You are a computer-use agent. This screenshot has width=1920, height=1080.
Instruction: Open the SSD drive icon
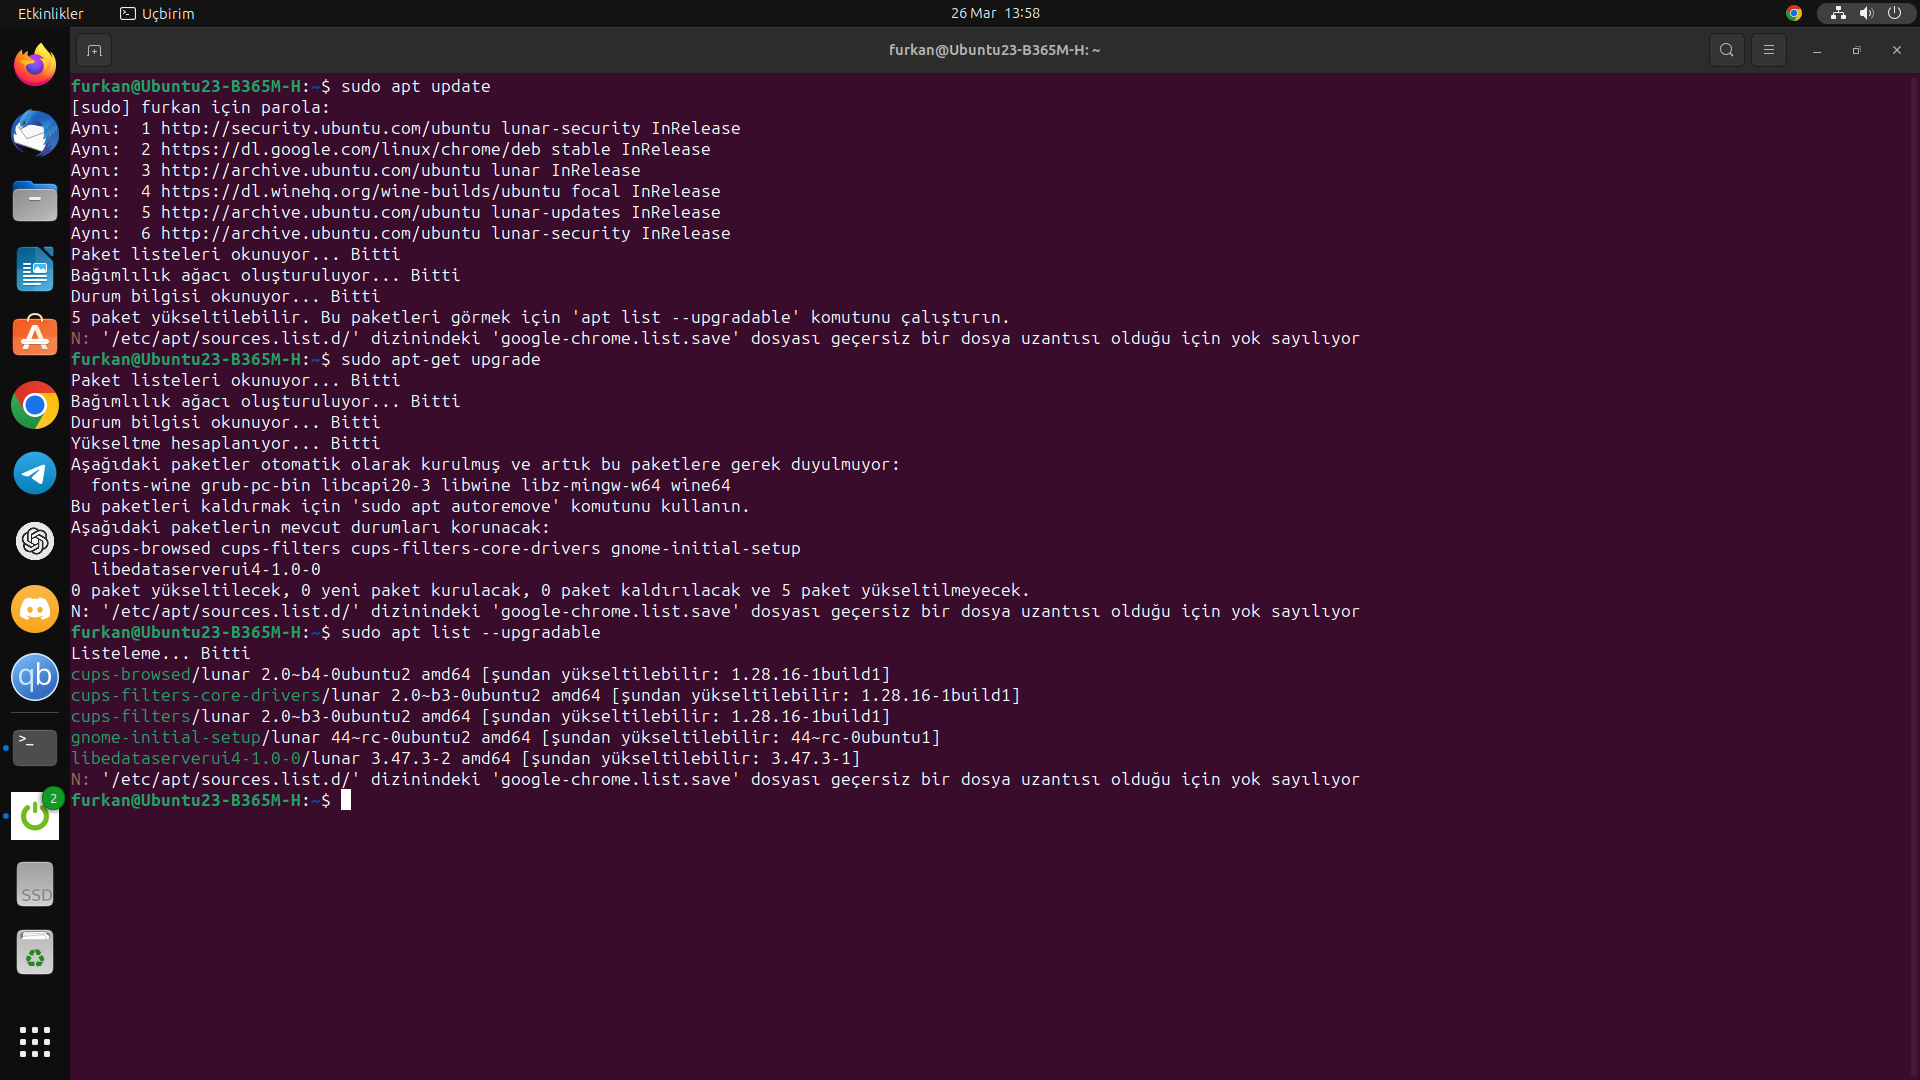35,885
